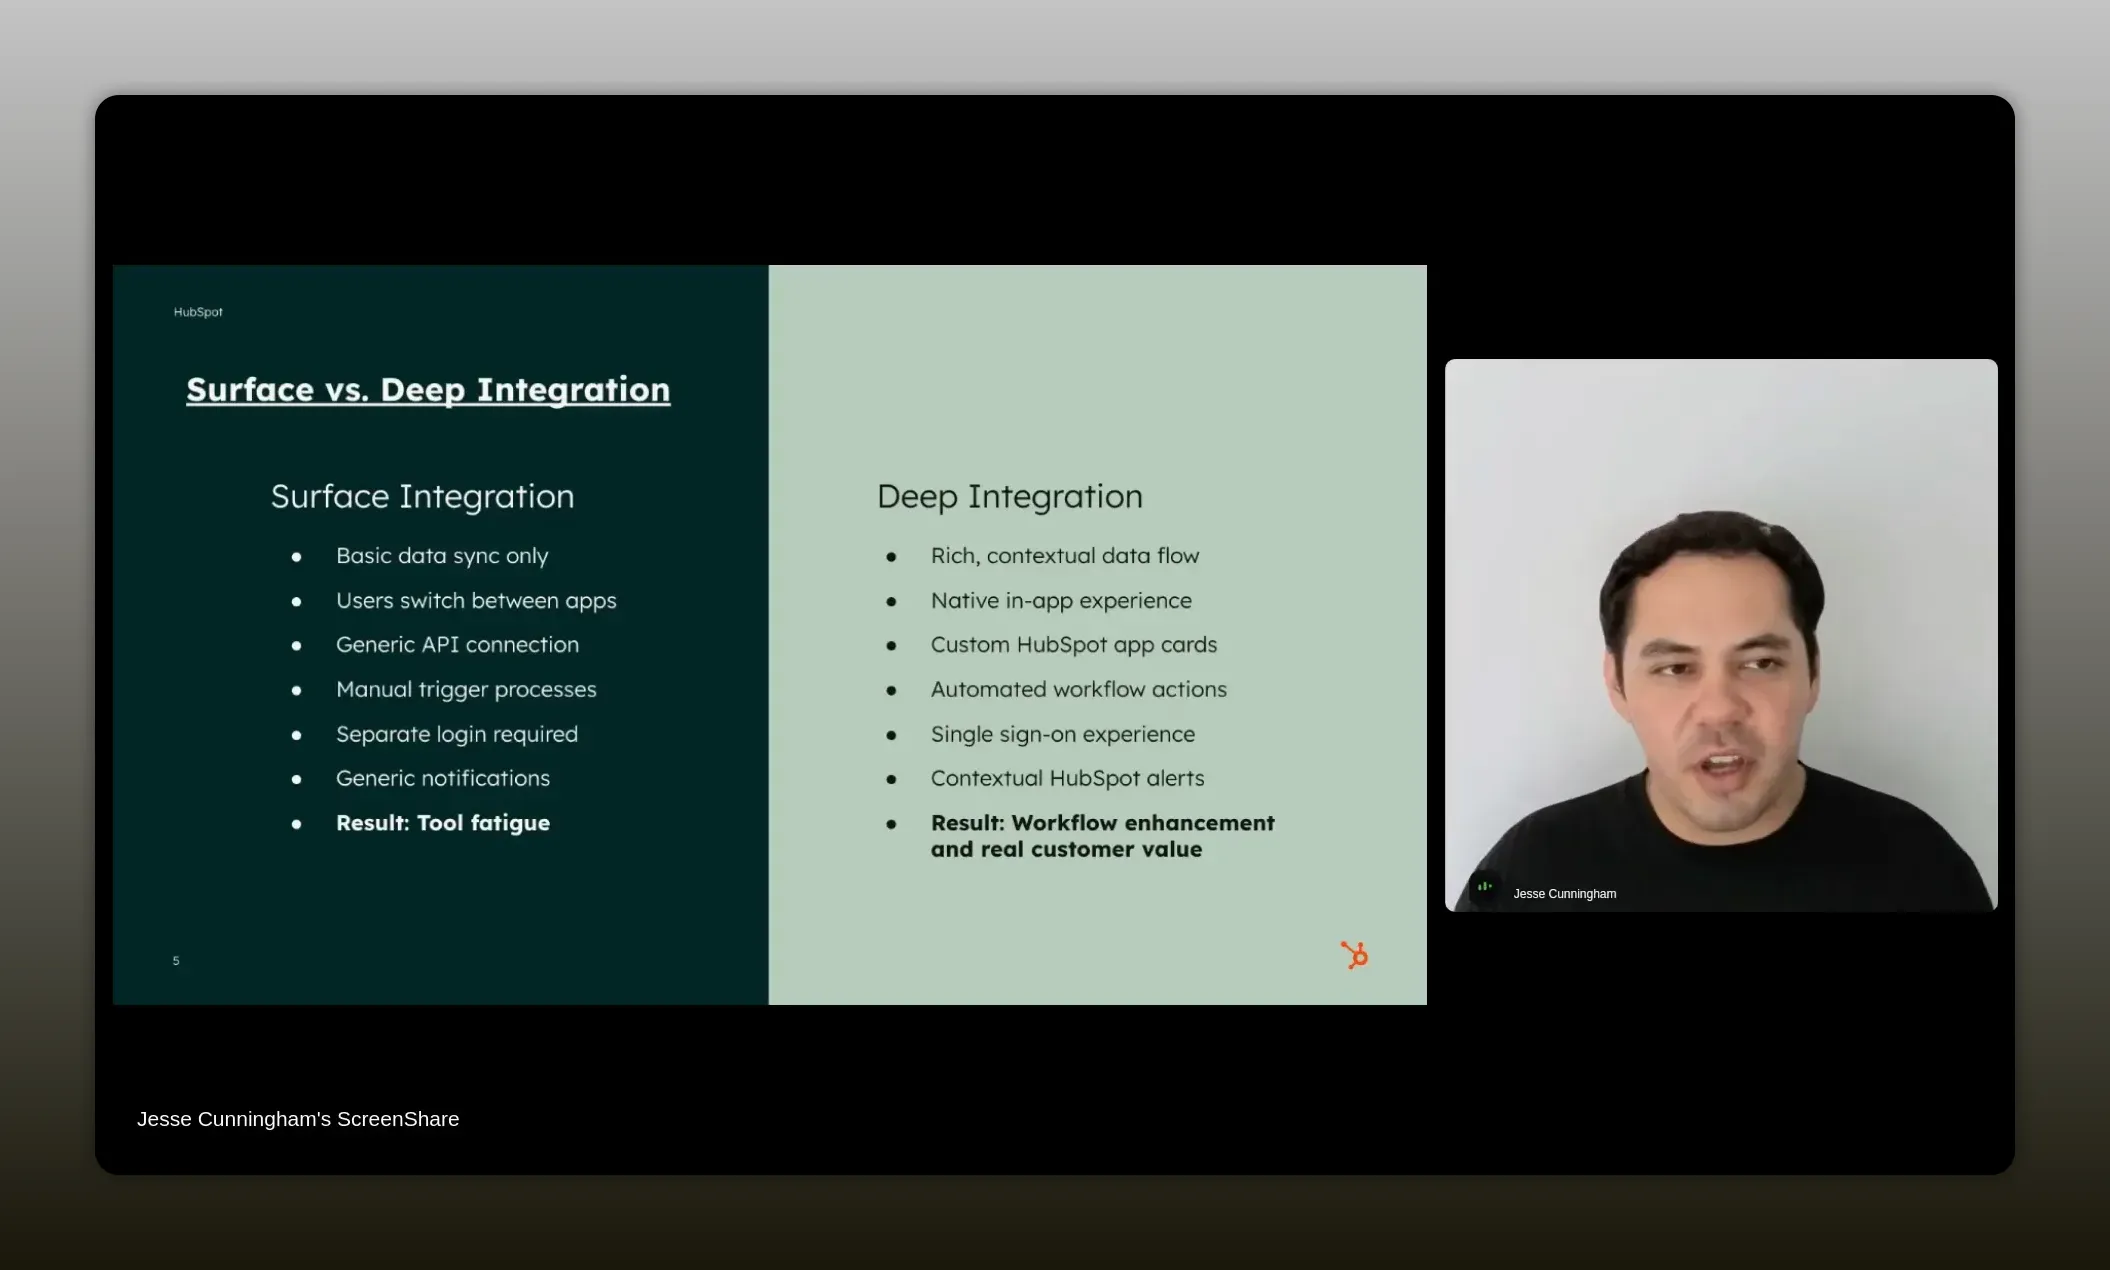Click "Single sign-on experience" text

(1062, 734)
